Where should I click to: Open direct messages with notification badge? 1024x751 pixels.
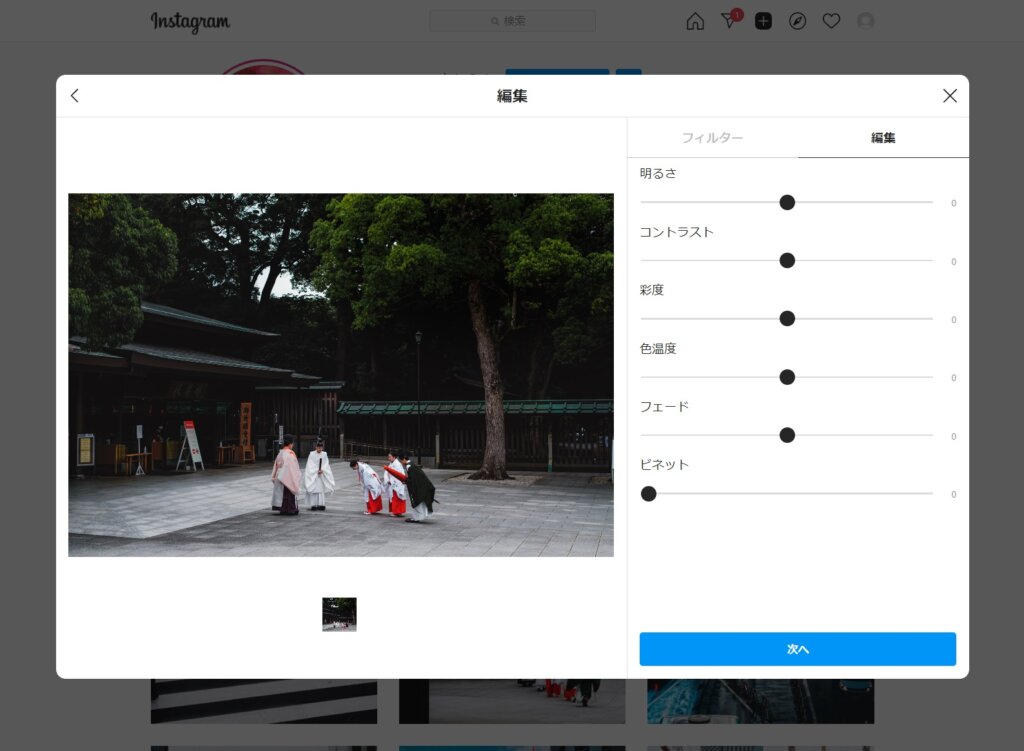click(730, 20)
